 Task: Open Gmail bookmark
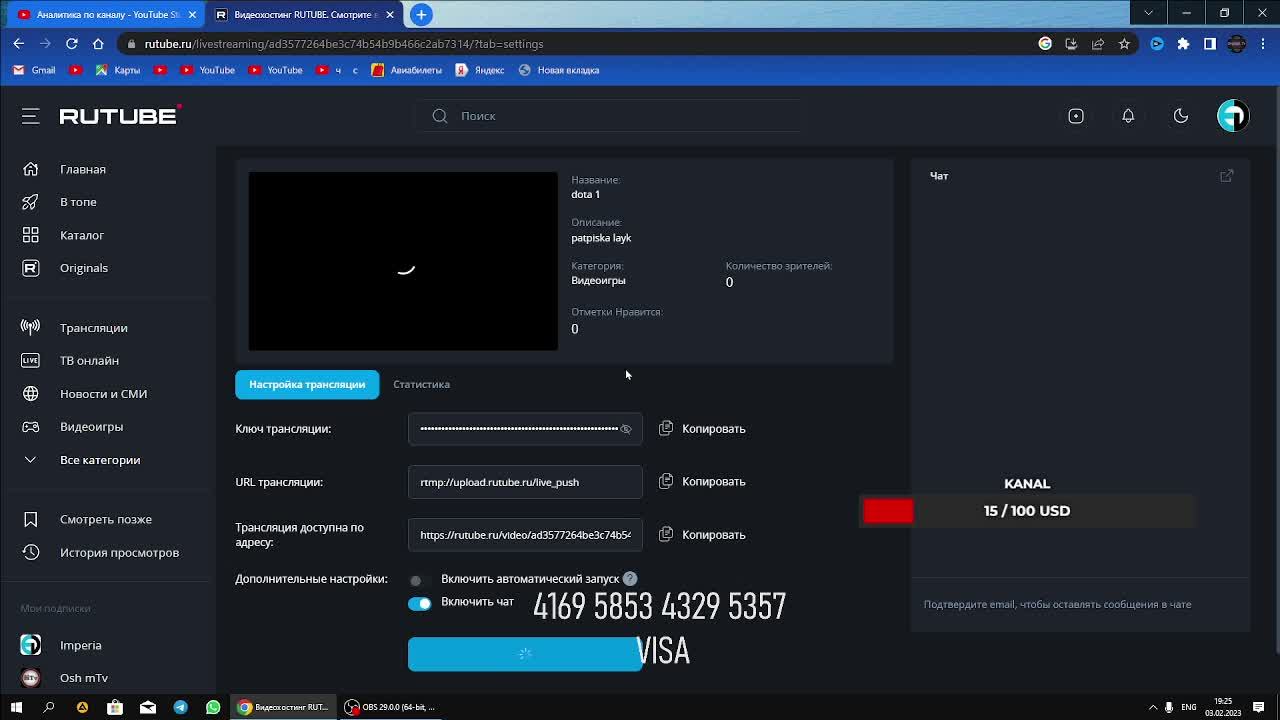click(34, 70)
